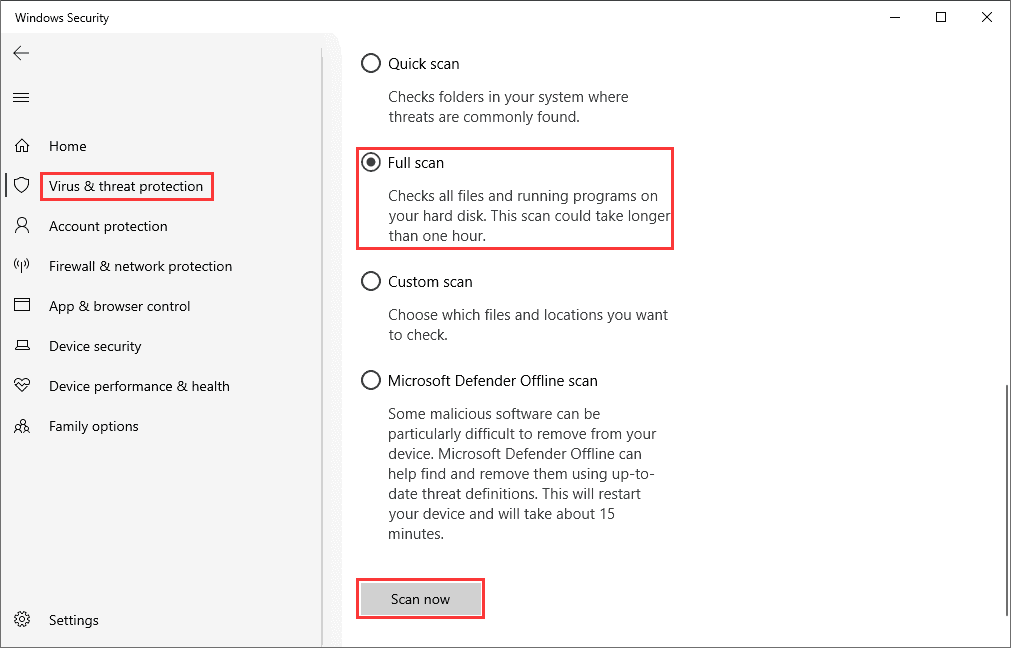The width and height of the screenshot is (1011, 648).
Task: Select the Quick scan radio button
Action: tap(371, 64)
